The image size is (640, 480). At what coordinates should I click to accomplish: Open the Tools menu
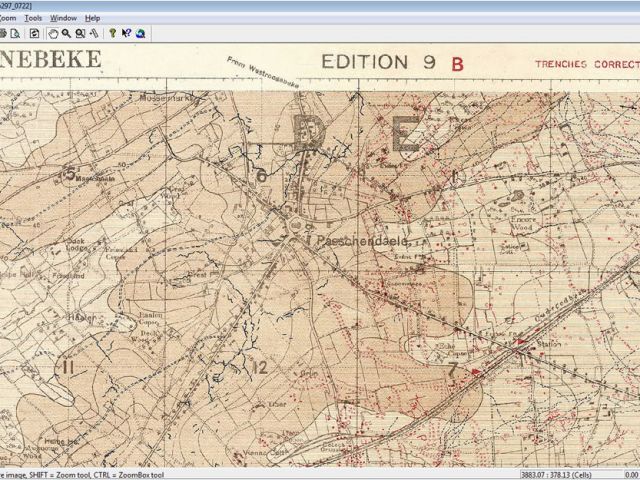pyautogui.click(x=33, y=18)
